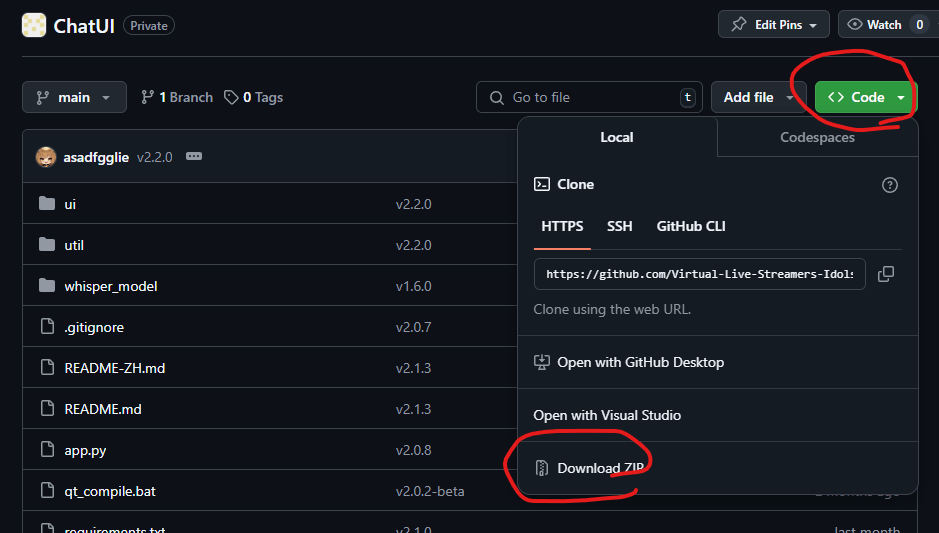
Task: Open the README-ZH.md file
Action: click(x=115, y=368)
